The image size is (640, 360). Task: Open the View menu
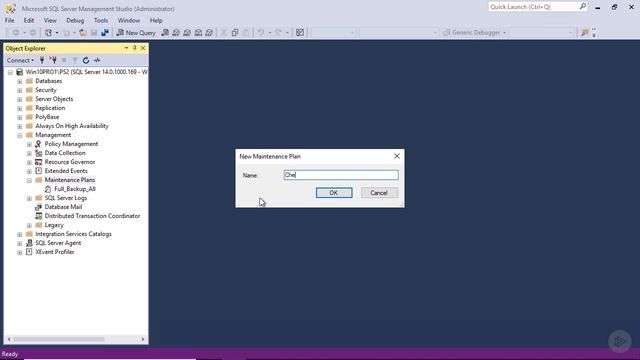click(x=50, y=20)
